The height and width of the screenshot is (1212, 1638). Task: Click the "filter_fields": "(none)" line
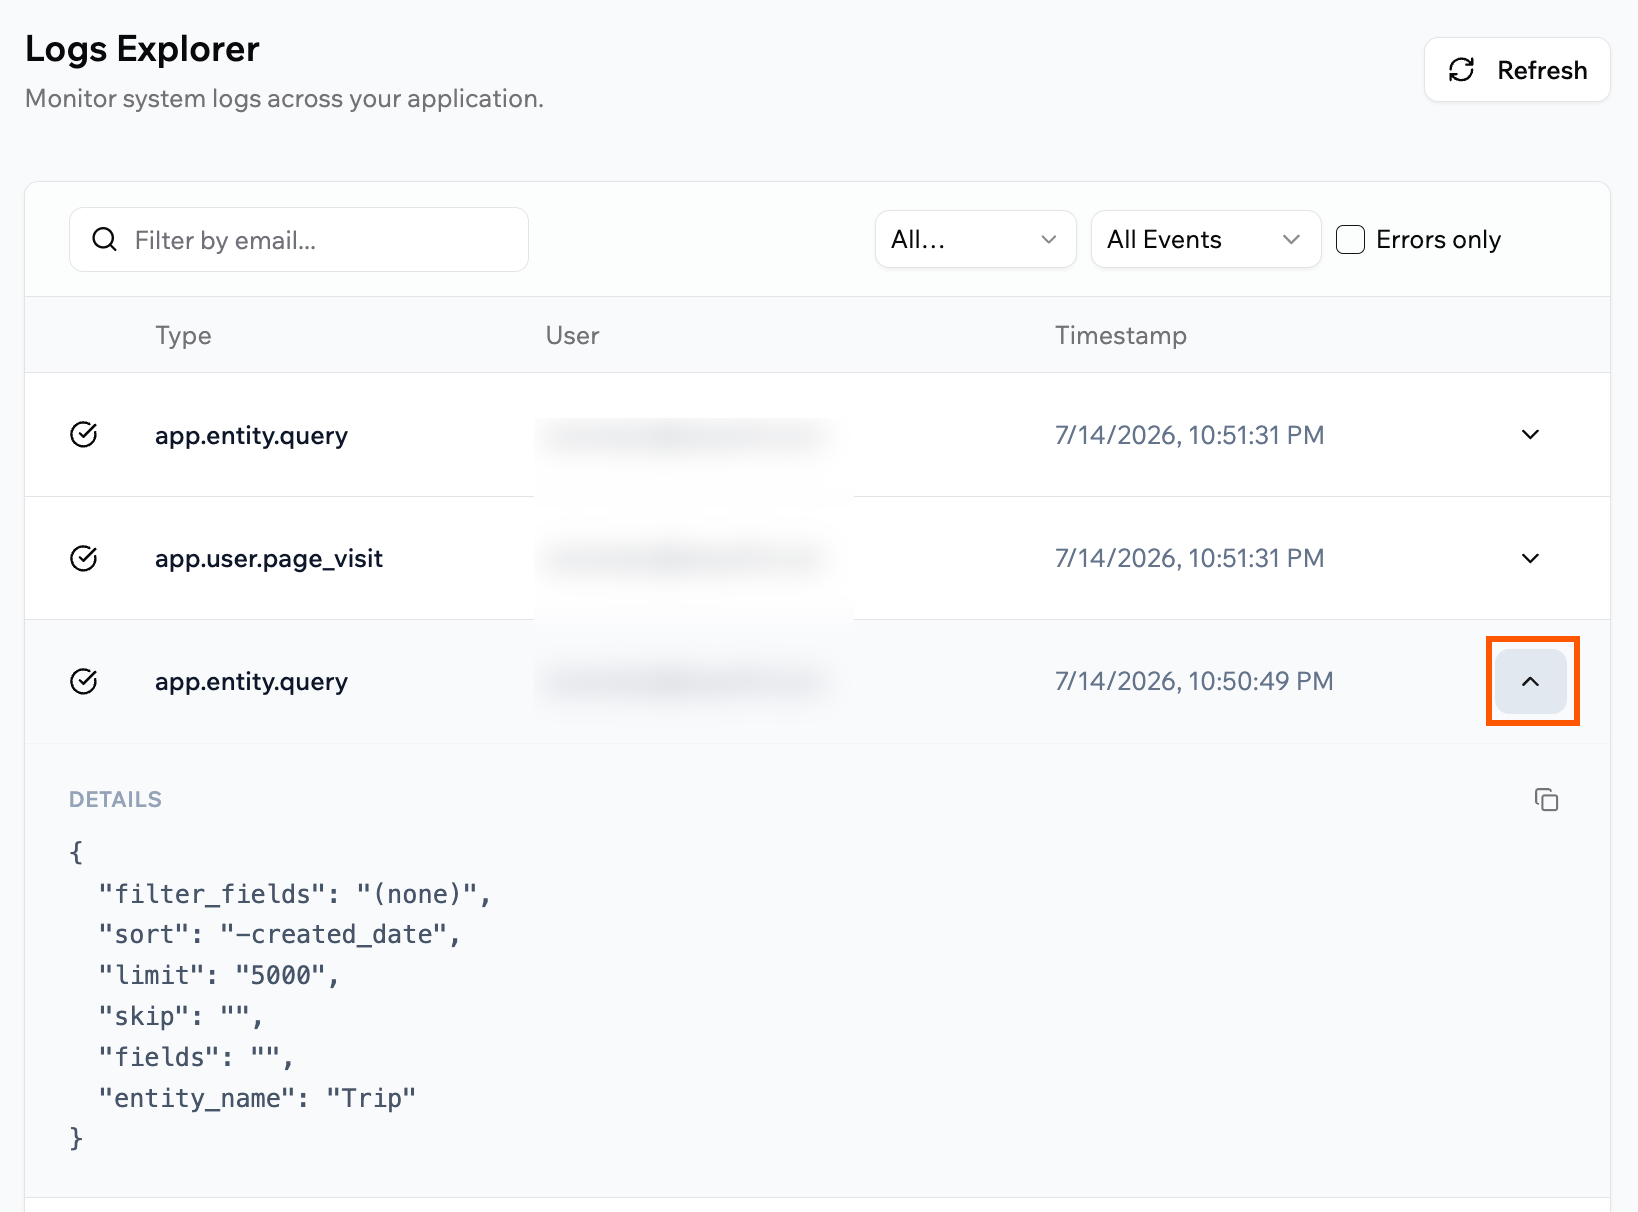[295, 893]
